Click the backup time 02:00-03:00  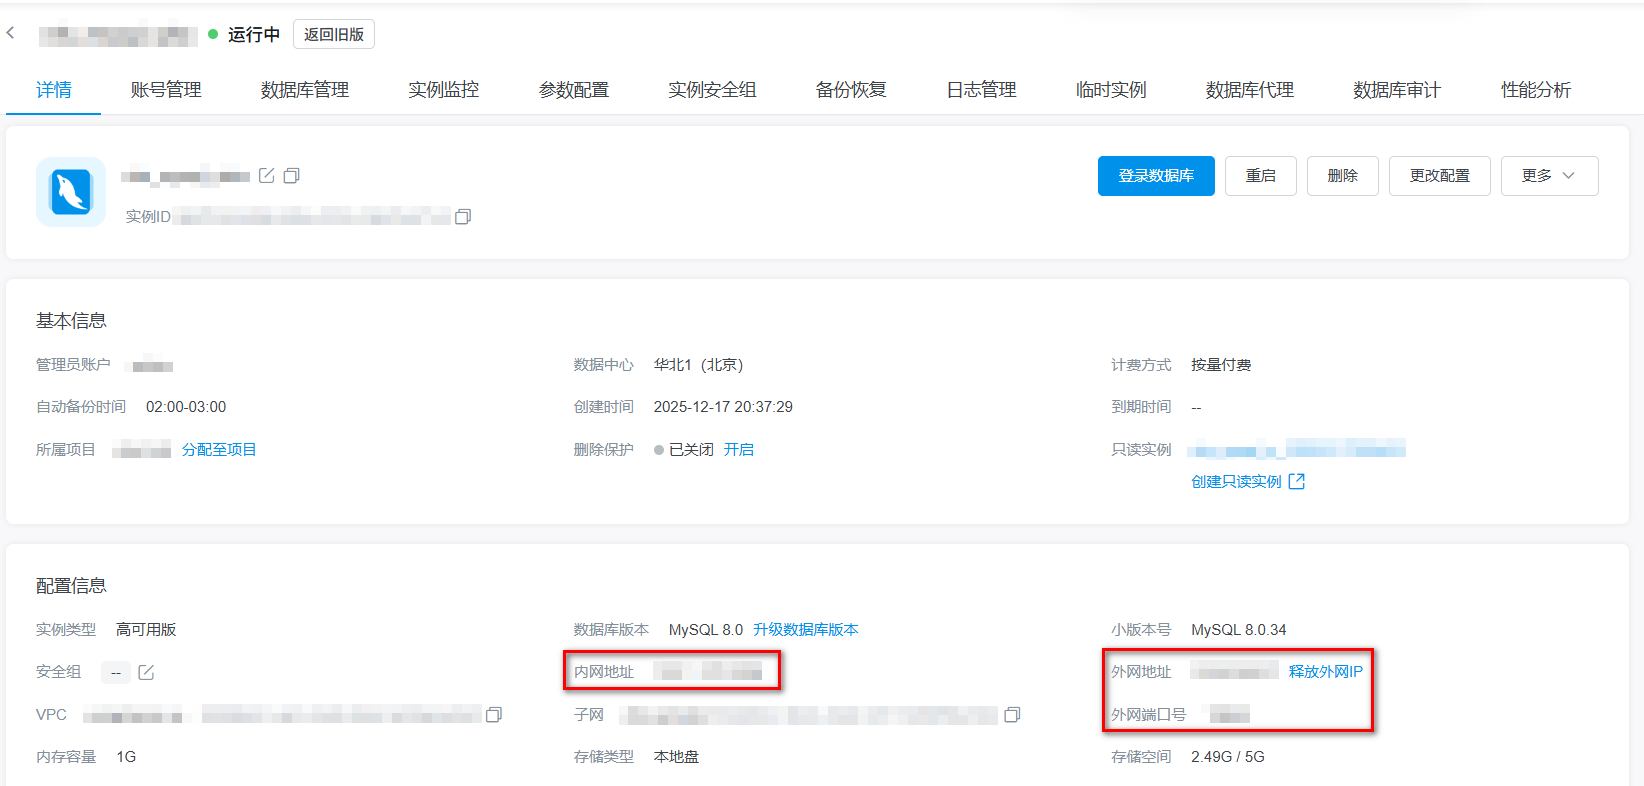(186, 407)
